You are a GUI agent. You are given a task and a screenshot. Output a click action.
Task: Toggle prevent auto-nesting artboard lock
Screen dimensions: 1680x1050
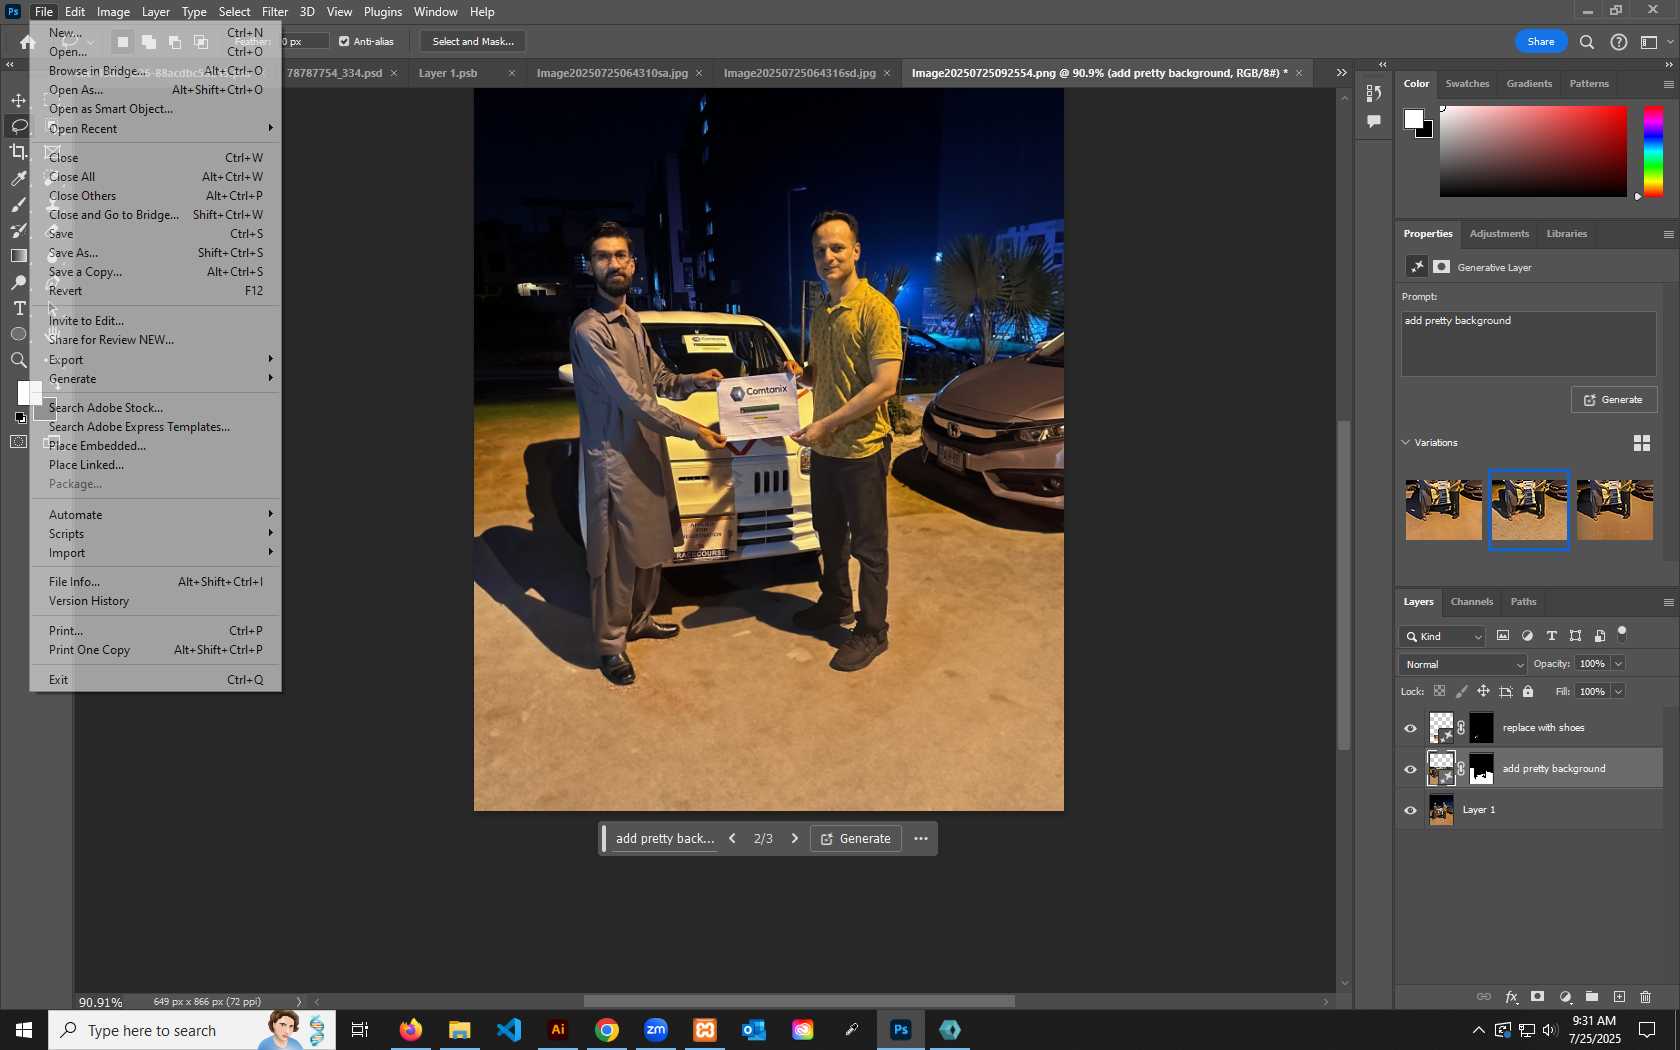click(1506, 692)
